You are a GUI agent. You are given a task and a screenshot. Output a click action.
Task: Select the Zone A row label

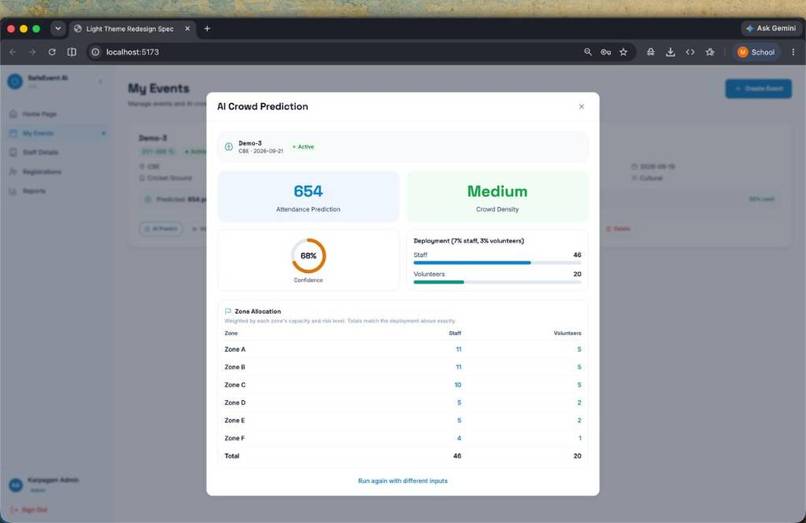coord(235,349)
